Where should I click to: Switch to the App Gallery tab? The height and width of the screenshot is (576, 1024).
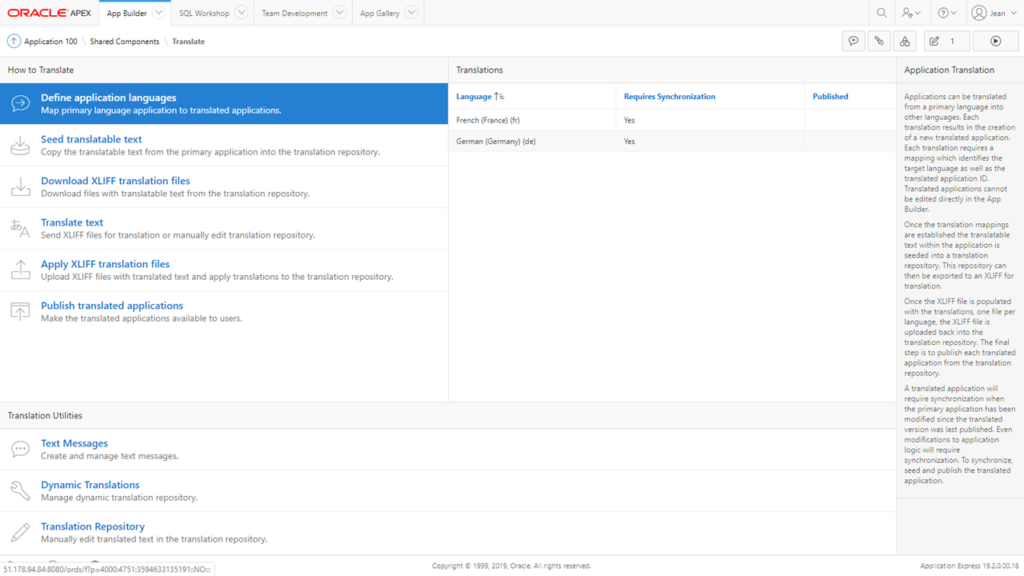click(379, 13)
